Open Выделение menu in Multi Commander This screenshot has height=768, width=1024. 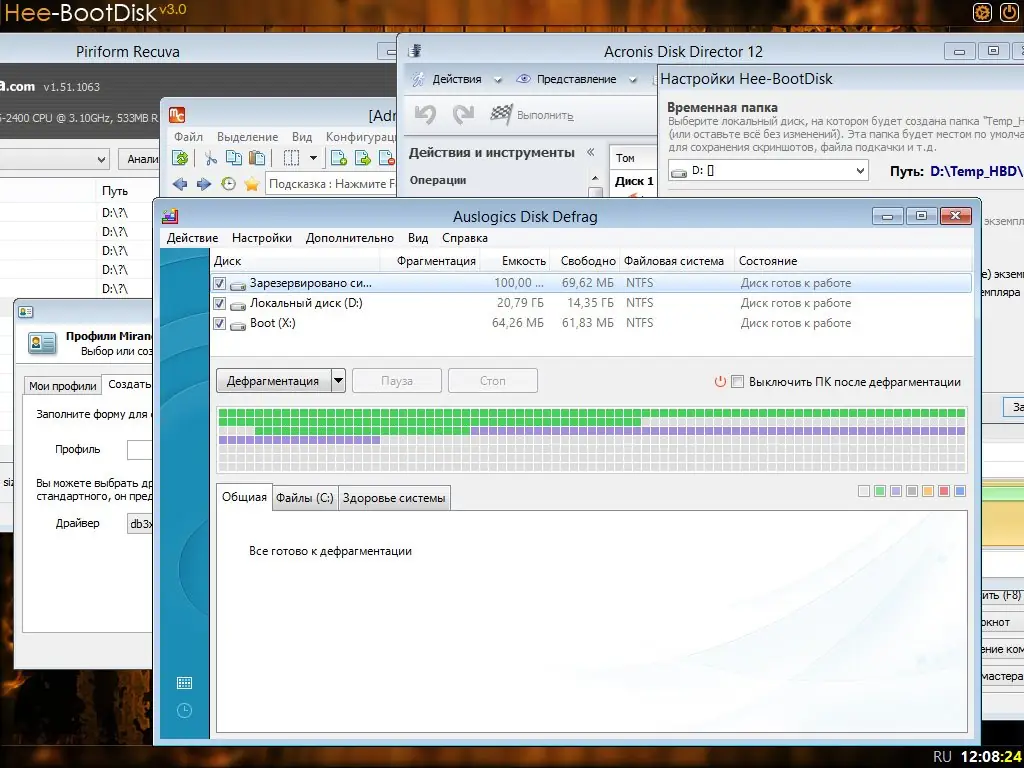click(248, 137)
